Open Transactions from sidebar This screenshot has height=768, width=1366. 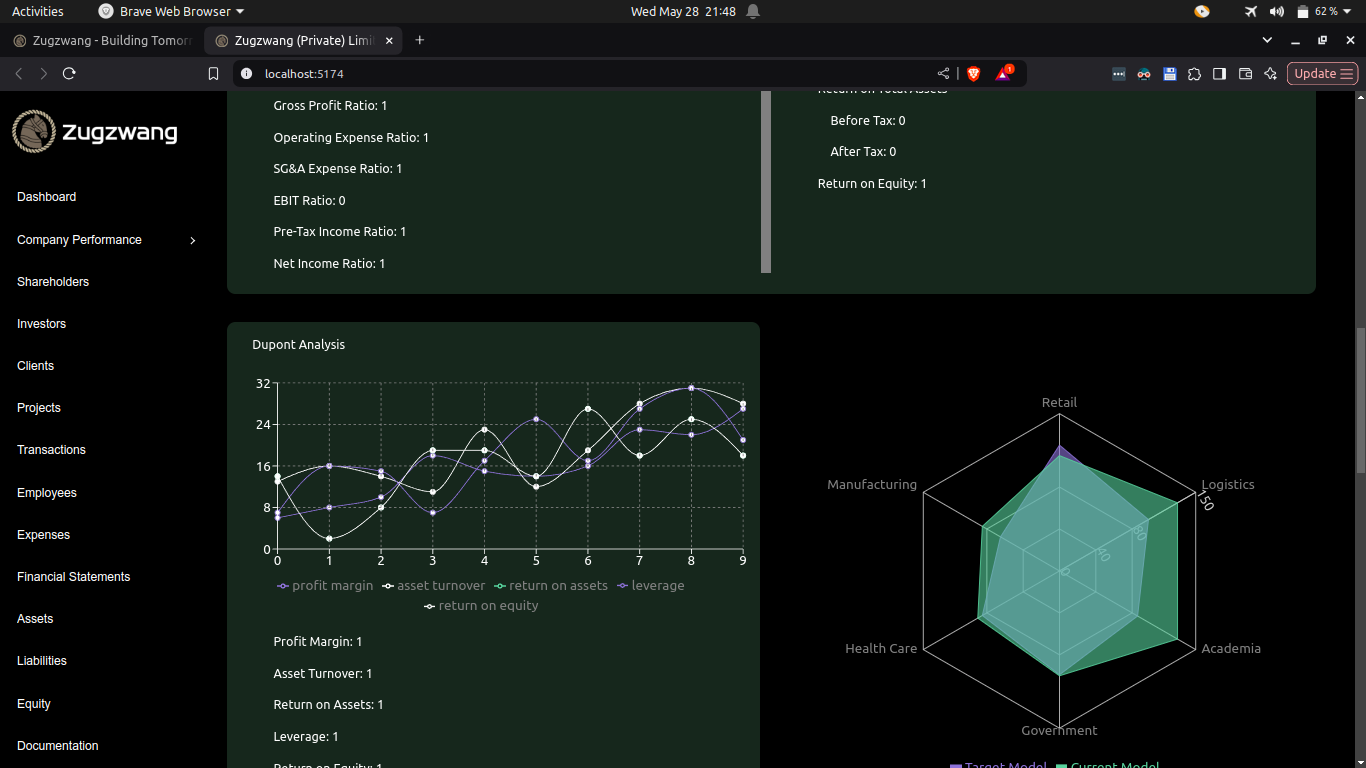(51, 450)
